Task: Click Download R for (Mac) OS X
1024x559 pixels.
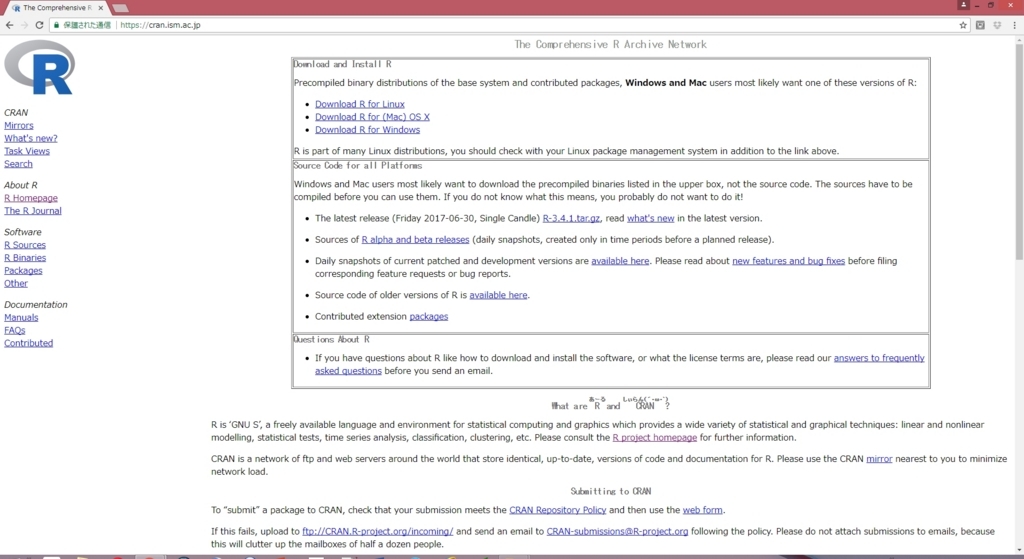Action: 372,117
